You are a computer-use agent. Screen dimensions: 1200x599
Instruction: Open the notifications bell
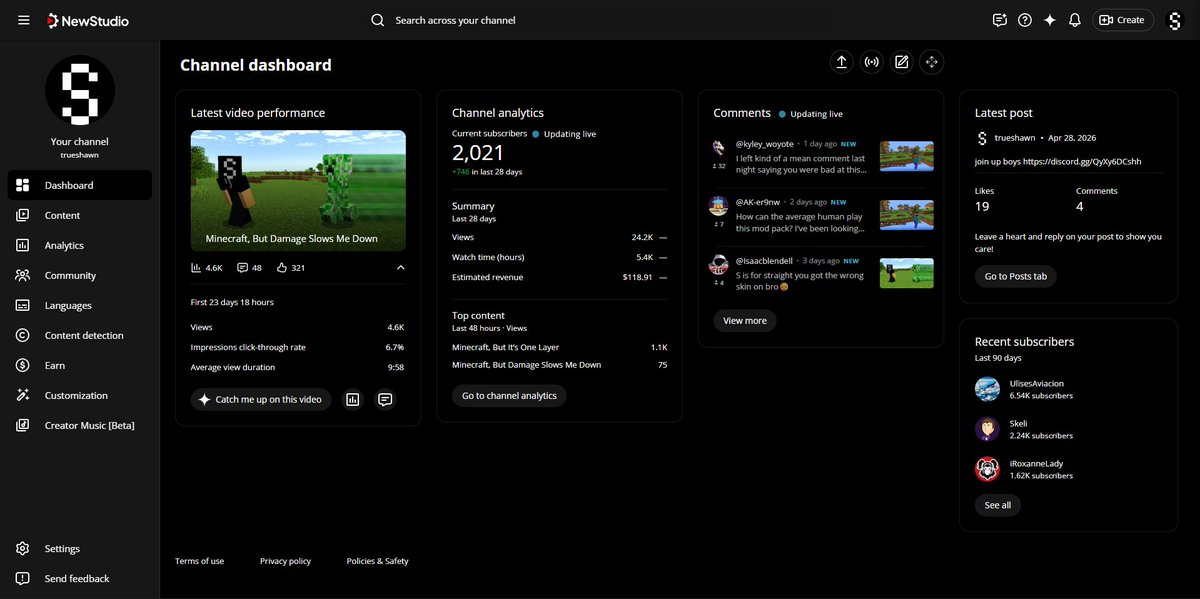1075,20
